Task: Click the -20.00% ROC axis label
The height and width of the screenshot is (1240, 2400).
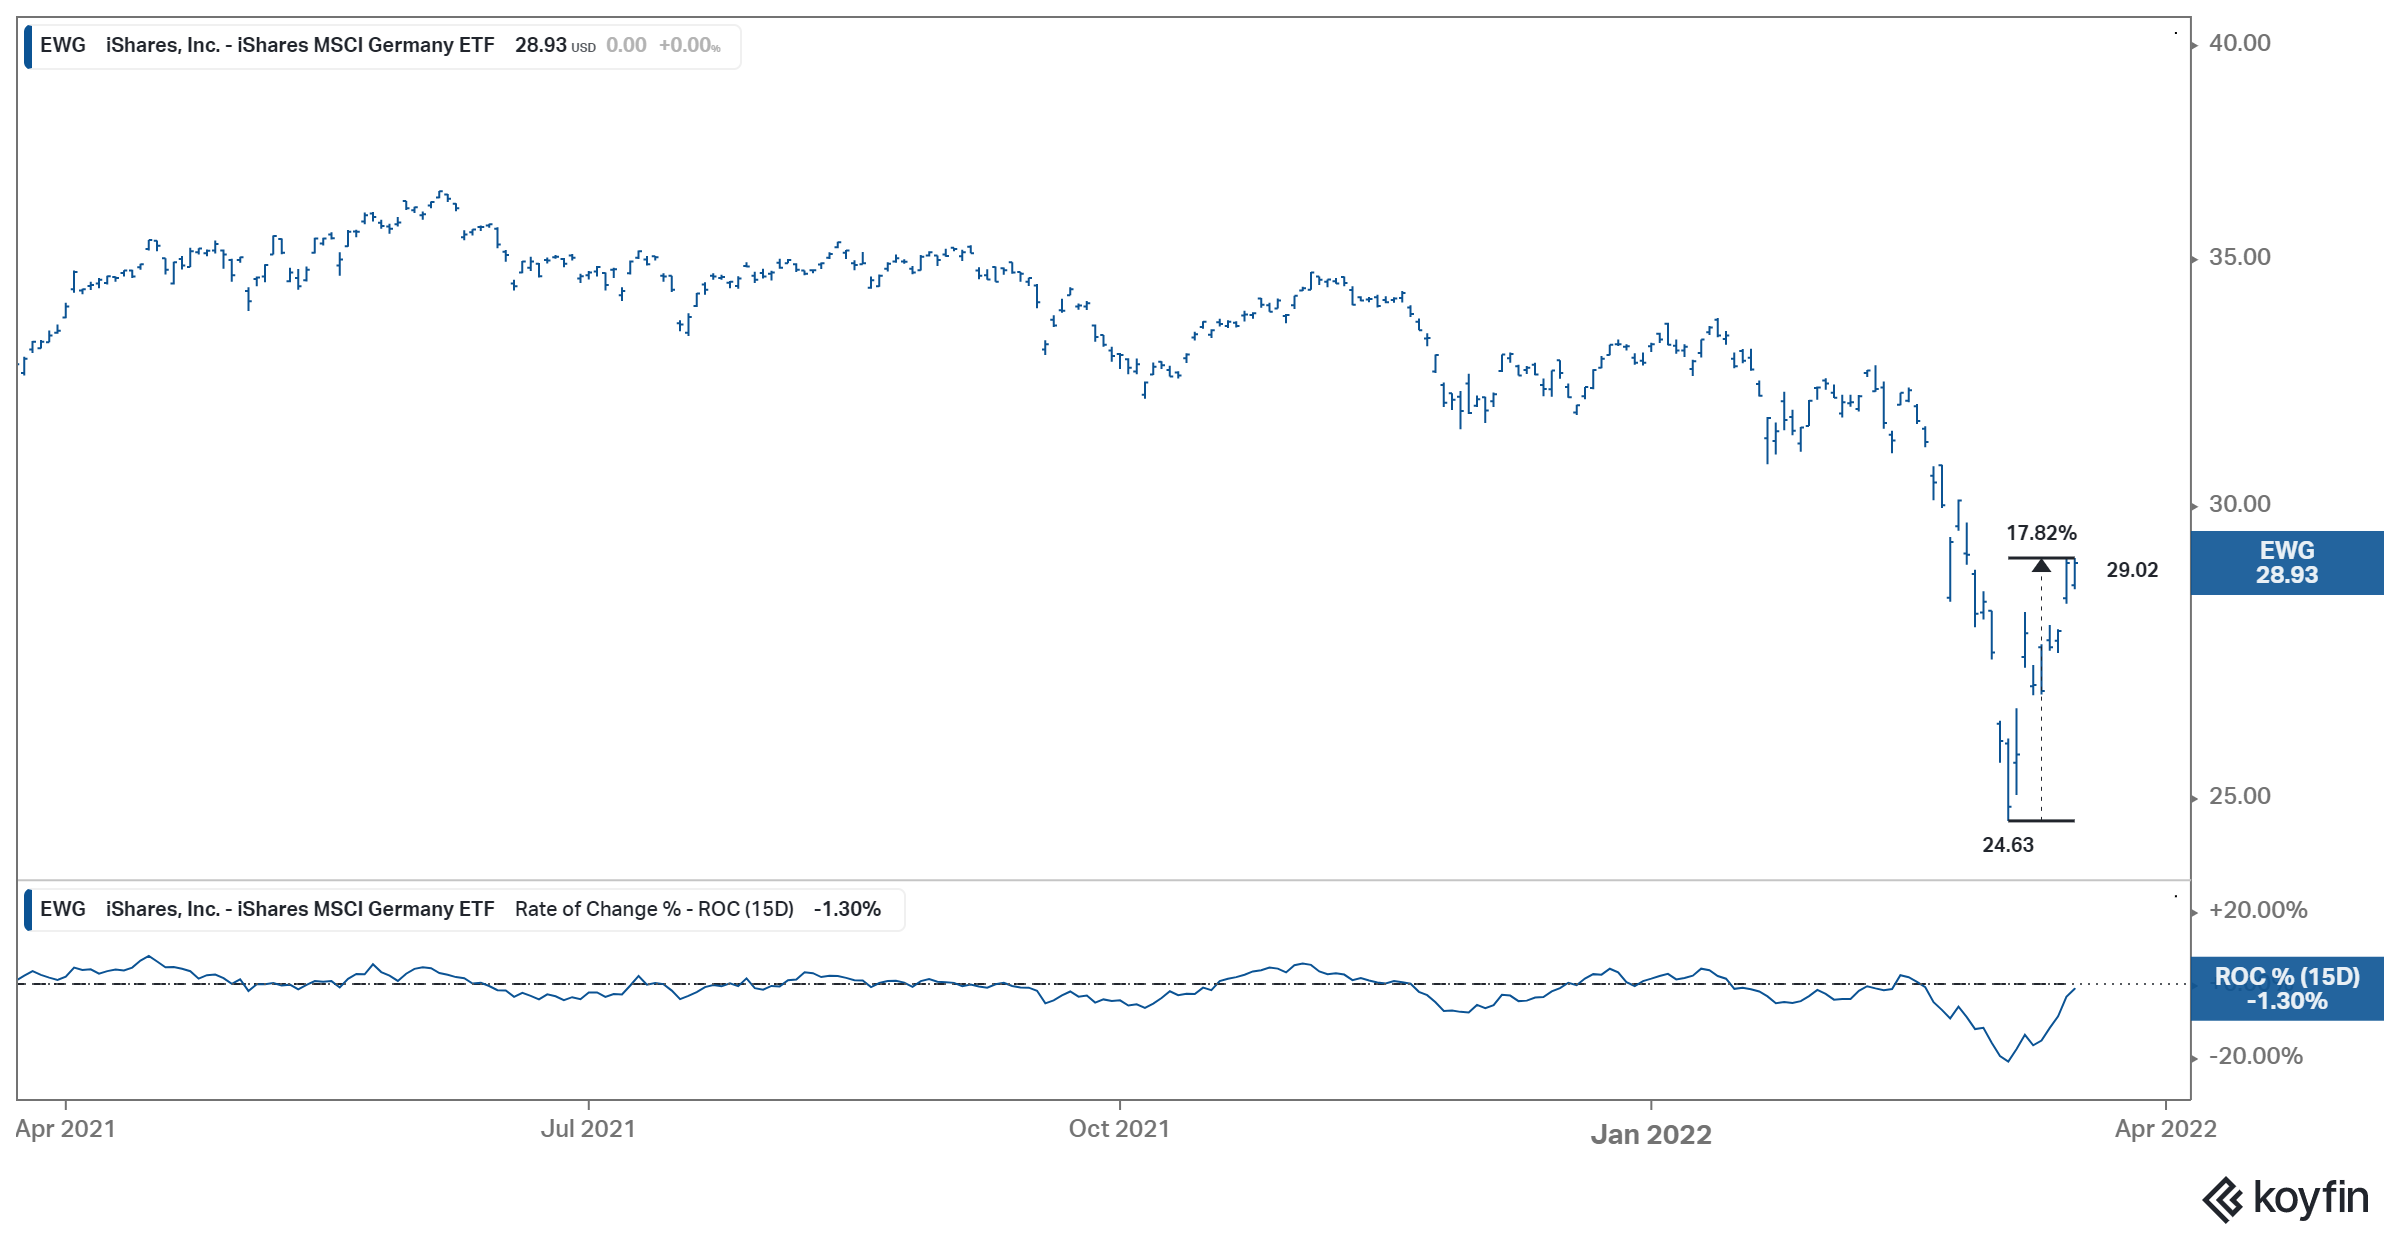Action: pyautogui.click(x=2256, y=1056)
